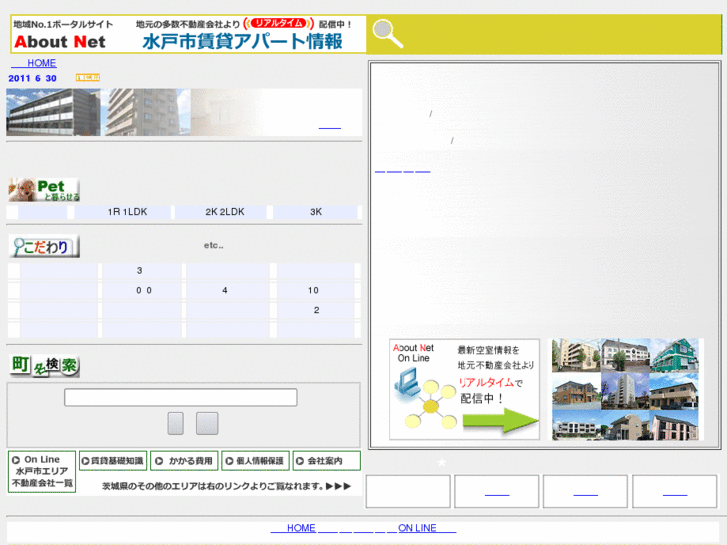Open the 個人情報保護 privacy menu item
The width and height of the screenshot is (727, 545).
click(x=255, y=461)
